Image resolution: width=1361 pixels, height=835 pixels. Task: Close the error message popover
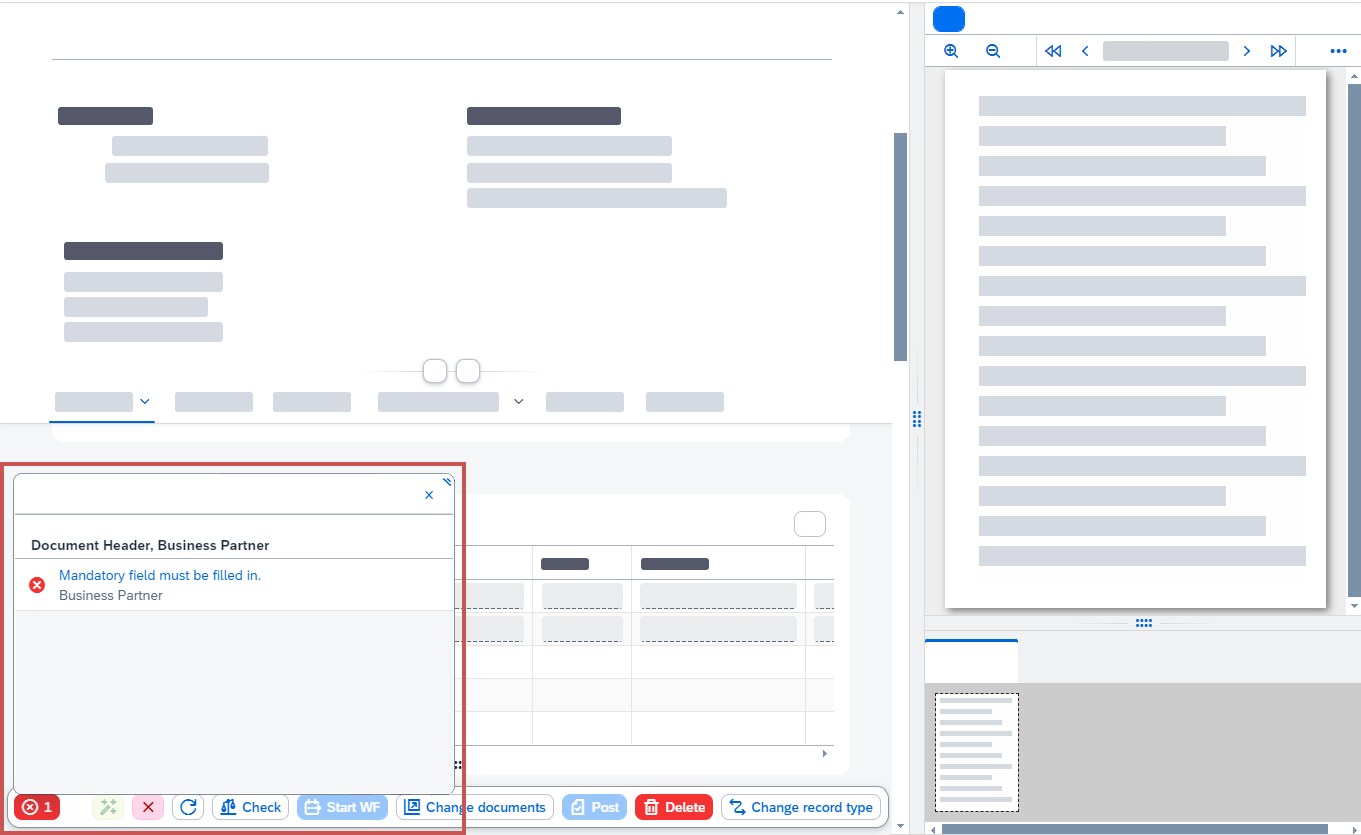(429, 495)
